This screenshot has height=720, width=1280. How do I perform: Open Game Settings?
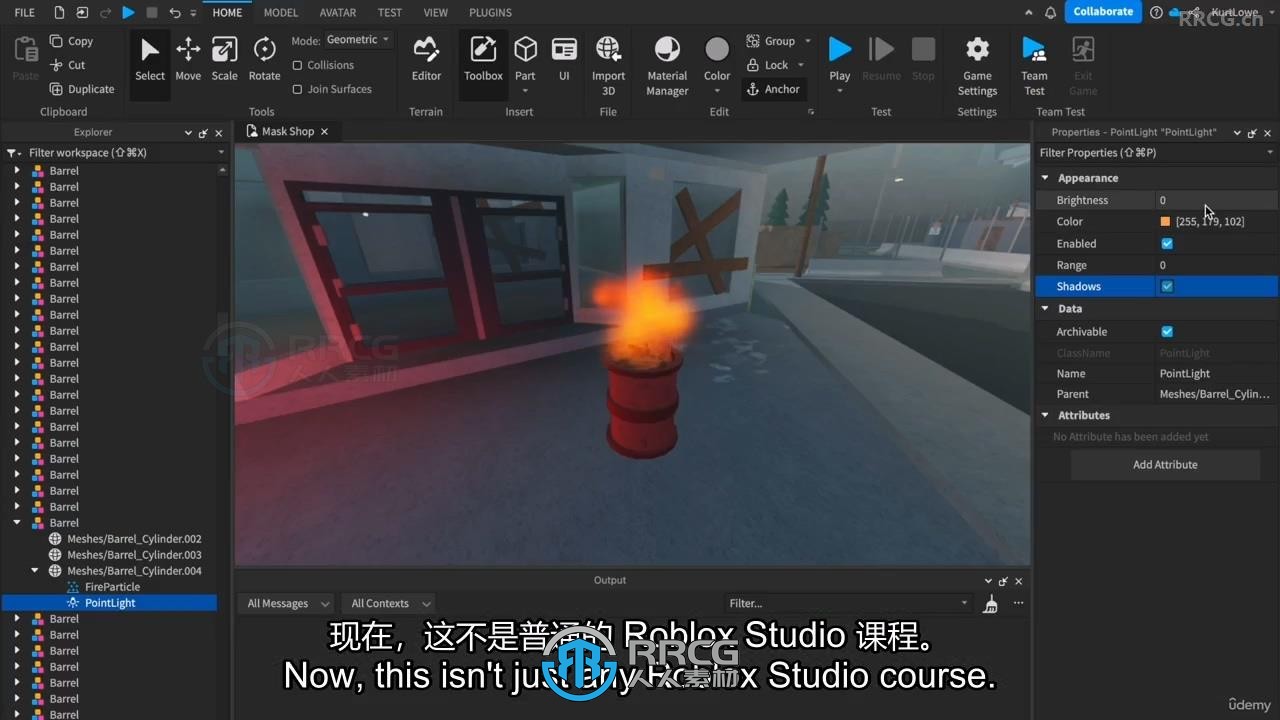pos(977,66)
